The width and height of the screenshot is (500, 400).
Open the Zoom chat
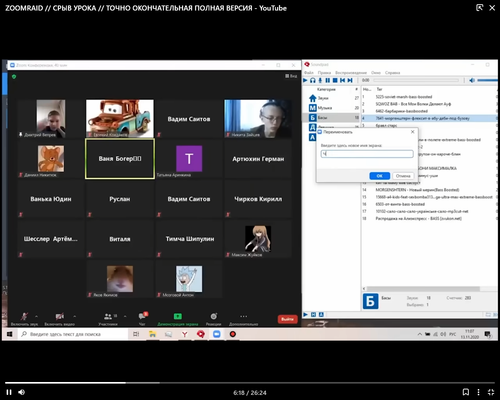(143, 318)
